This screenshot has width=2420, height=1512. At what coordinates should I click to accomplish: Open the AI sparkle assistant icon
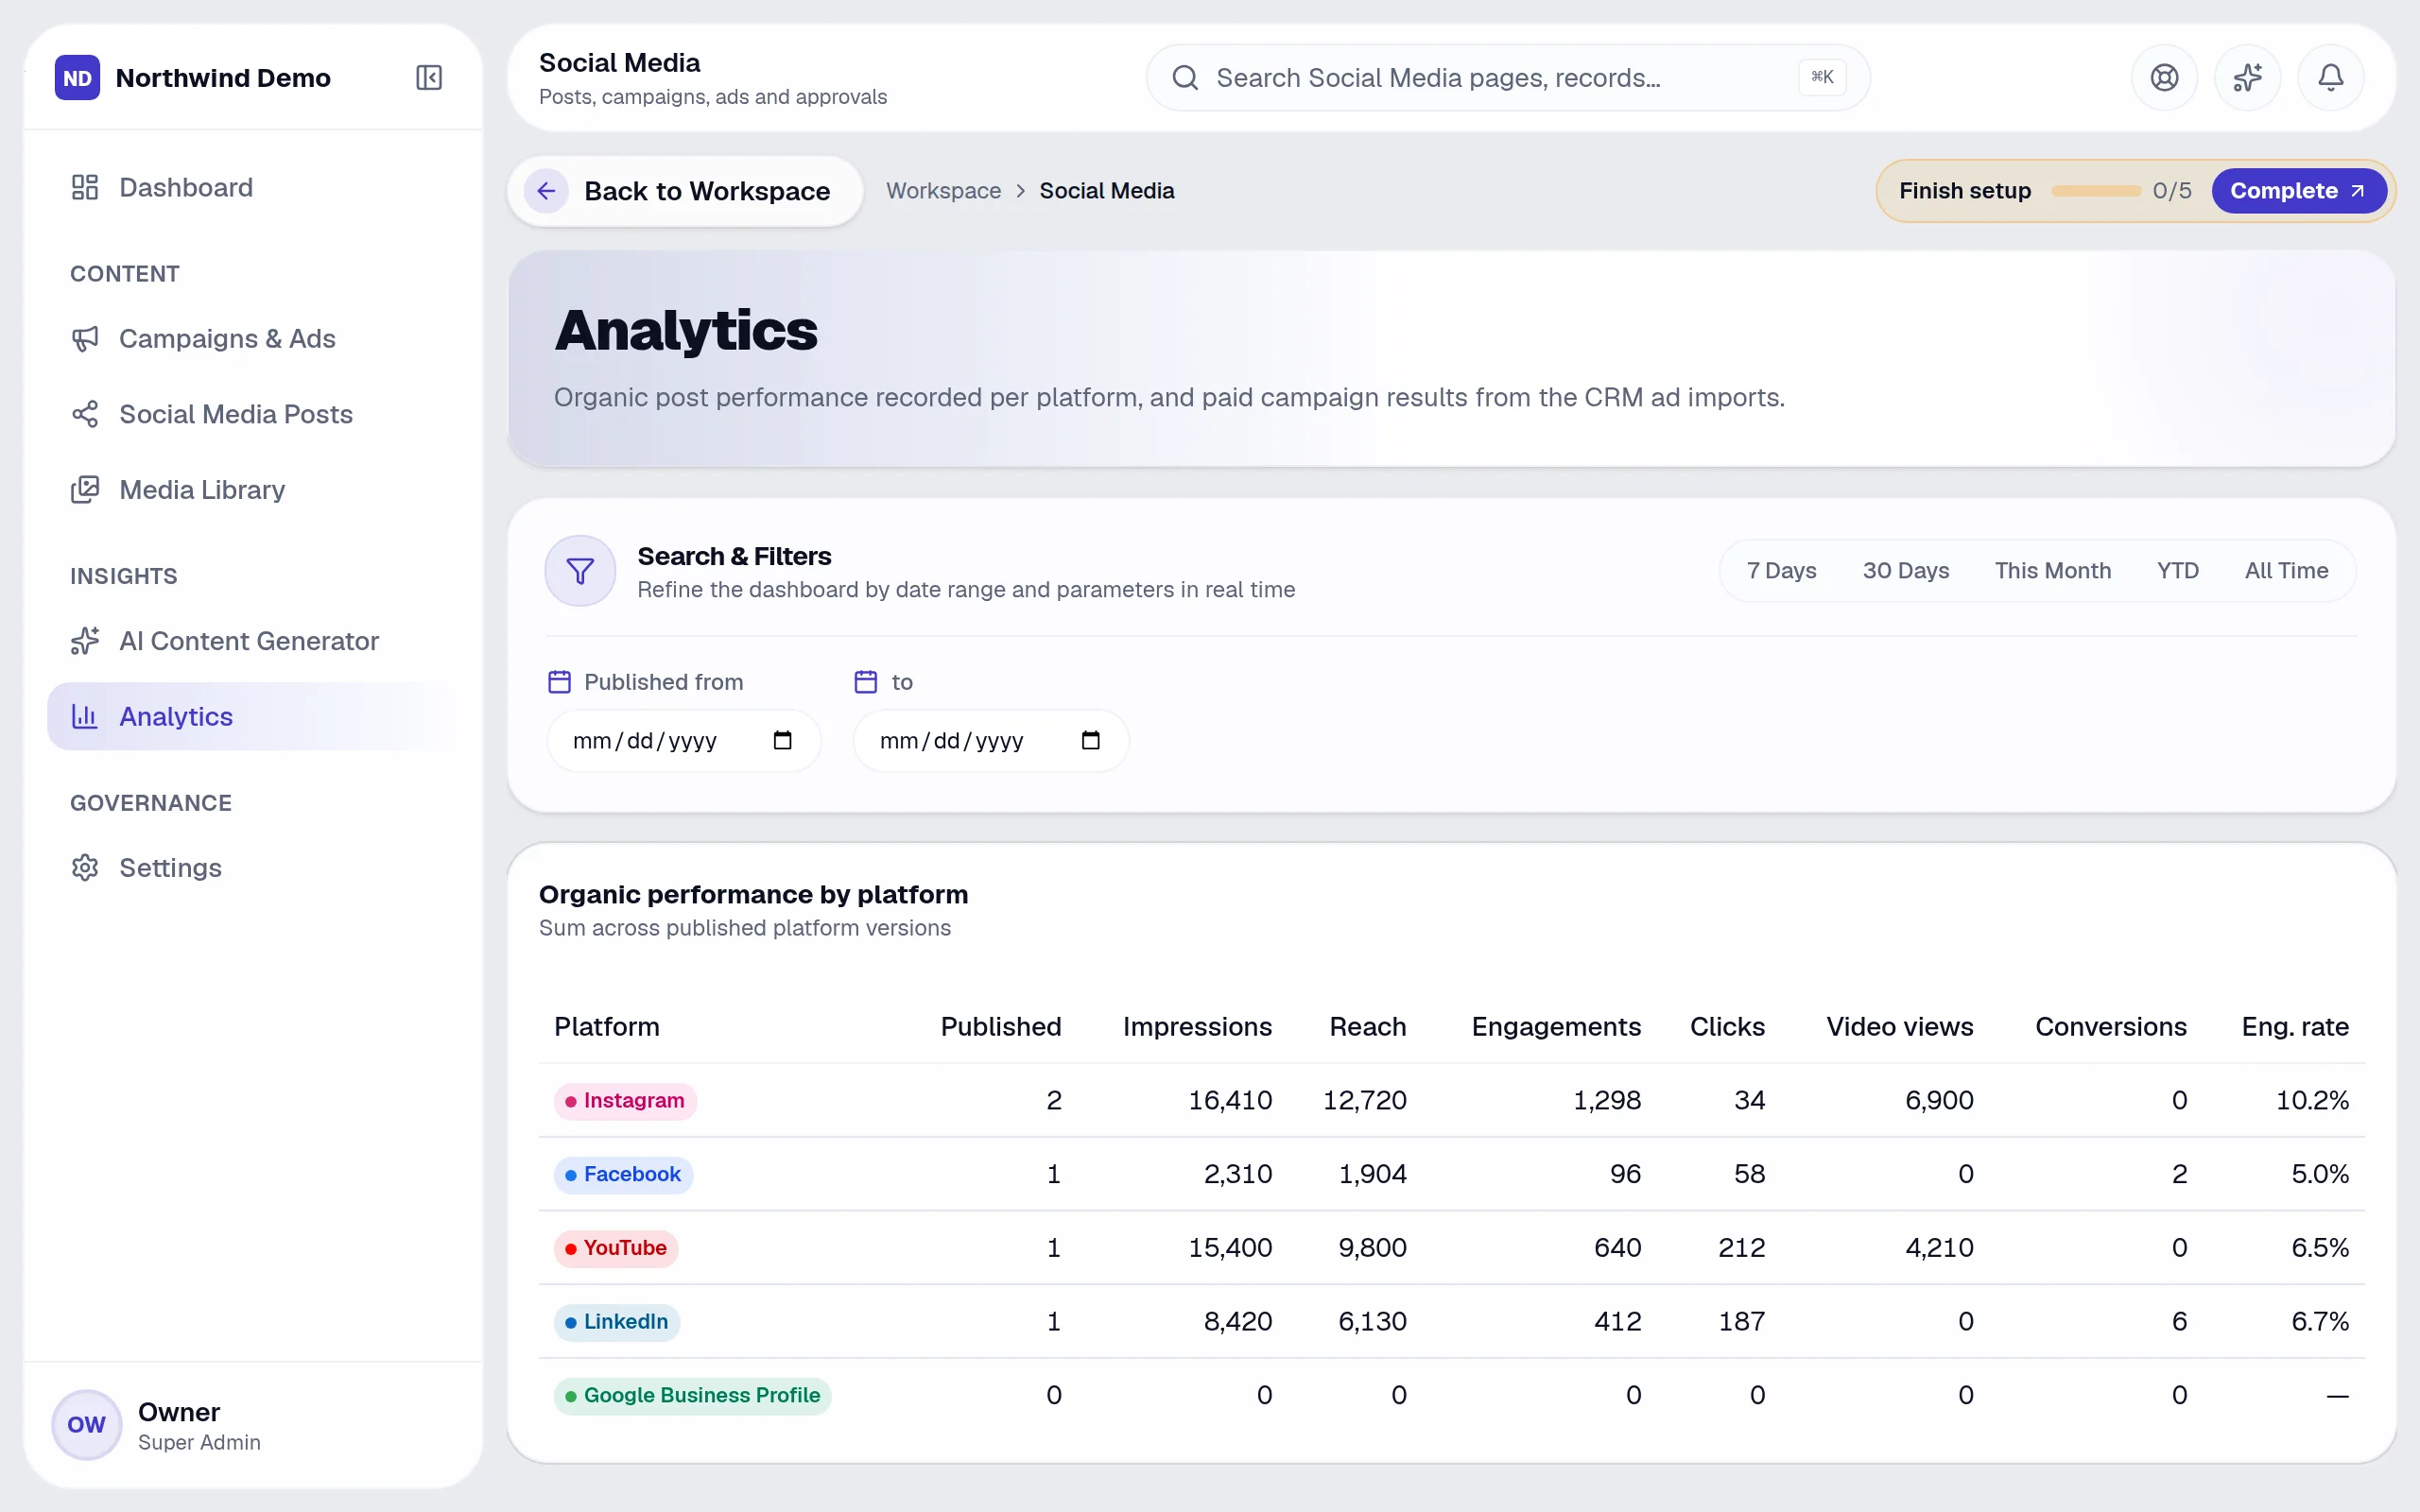[2247, 78]
